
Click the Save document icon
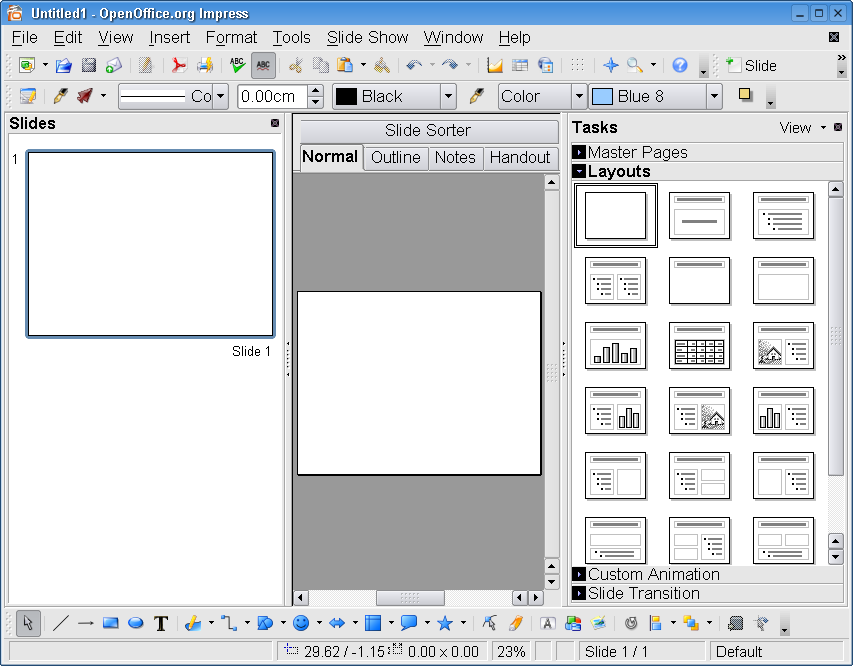click(x=88, y=66)
